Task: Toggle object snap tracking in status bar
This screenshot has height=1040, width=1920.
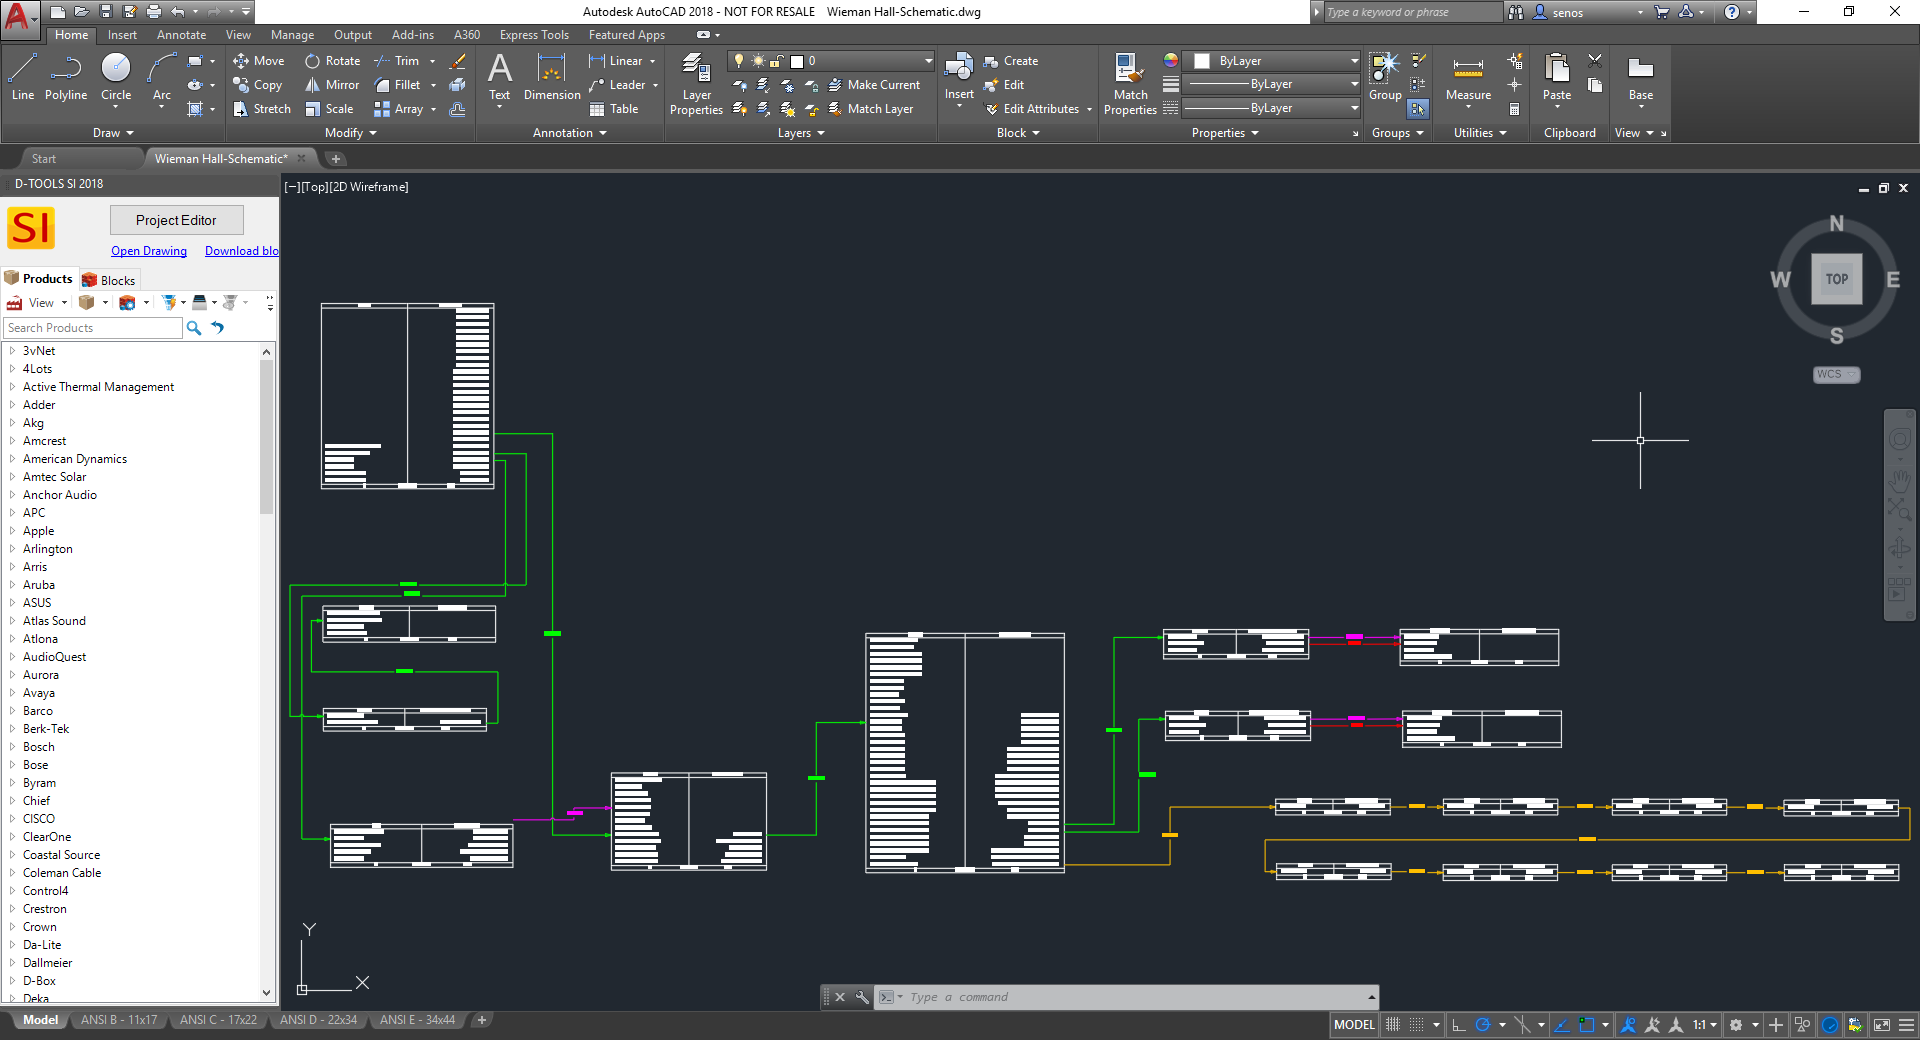Action: (1561, 1024)
